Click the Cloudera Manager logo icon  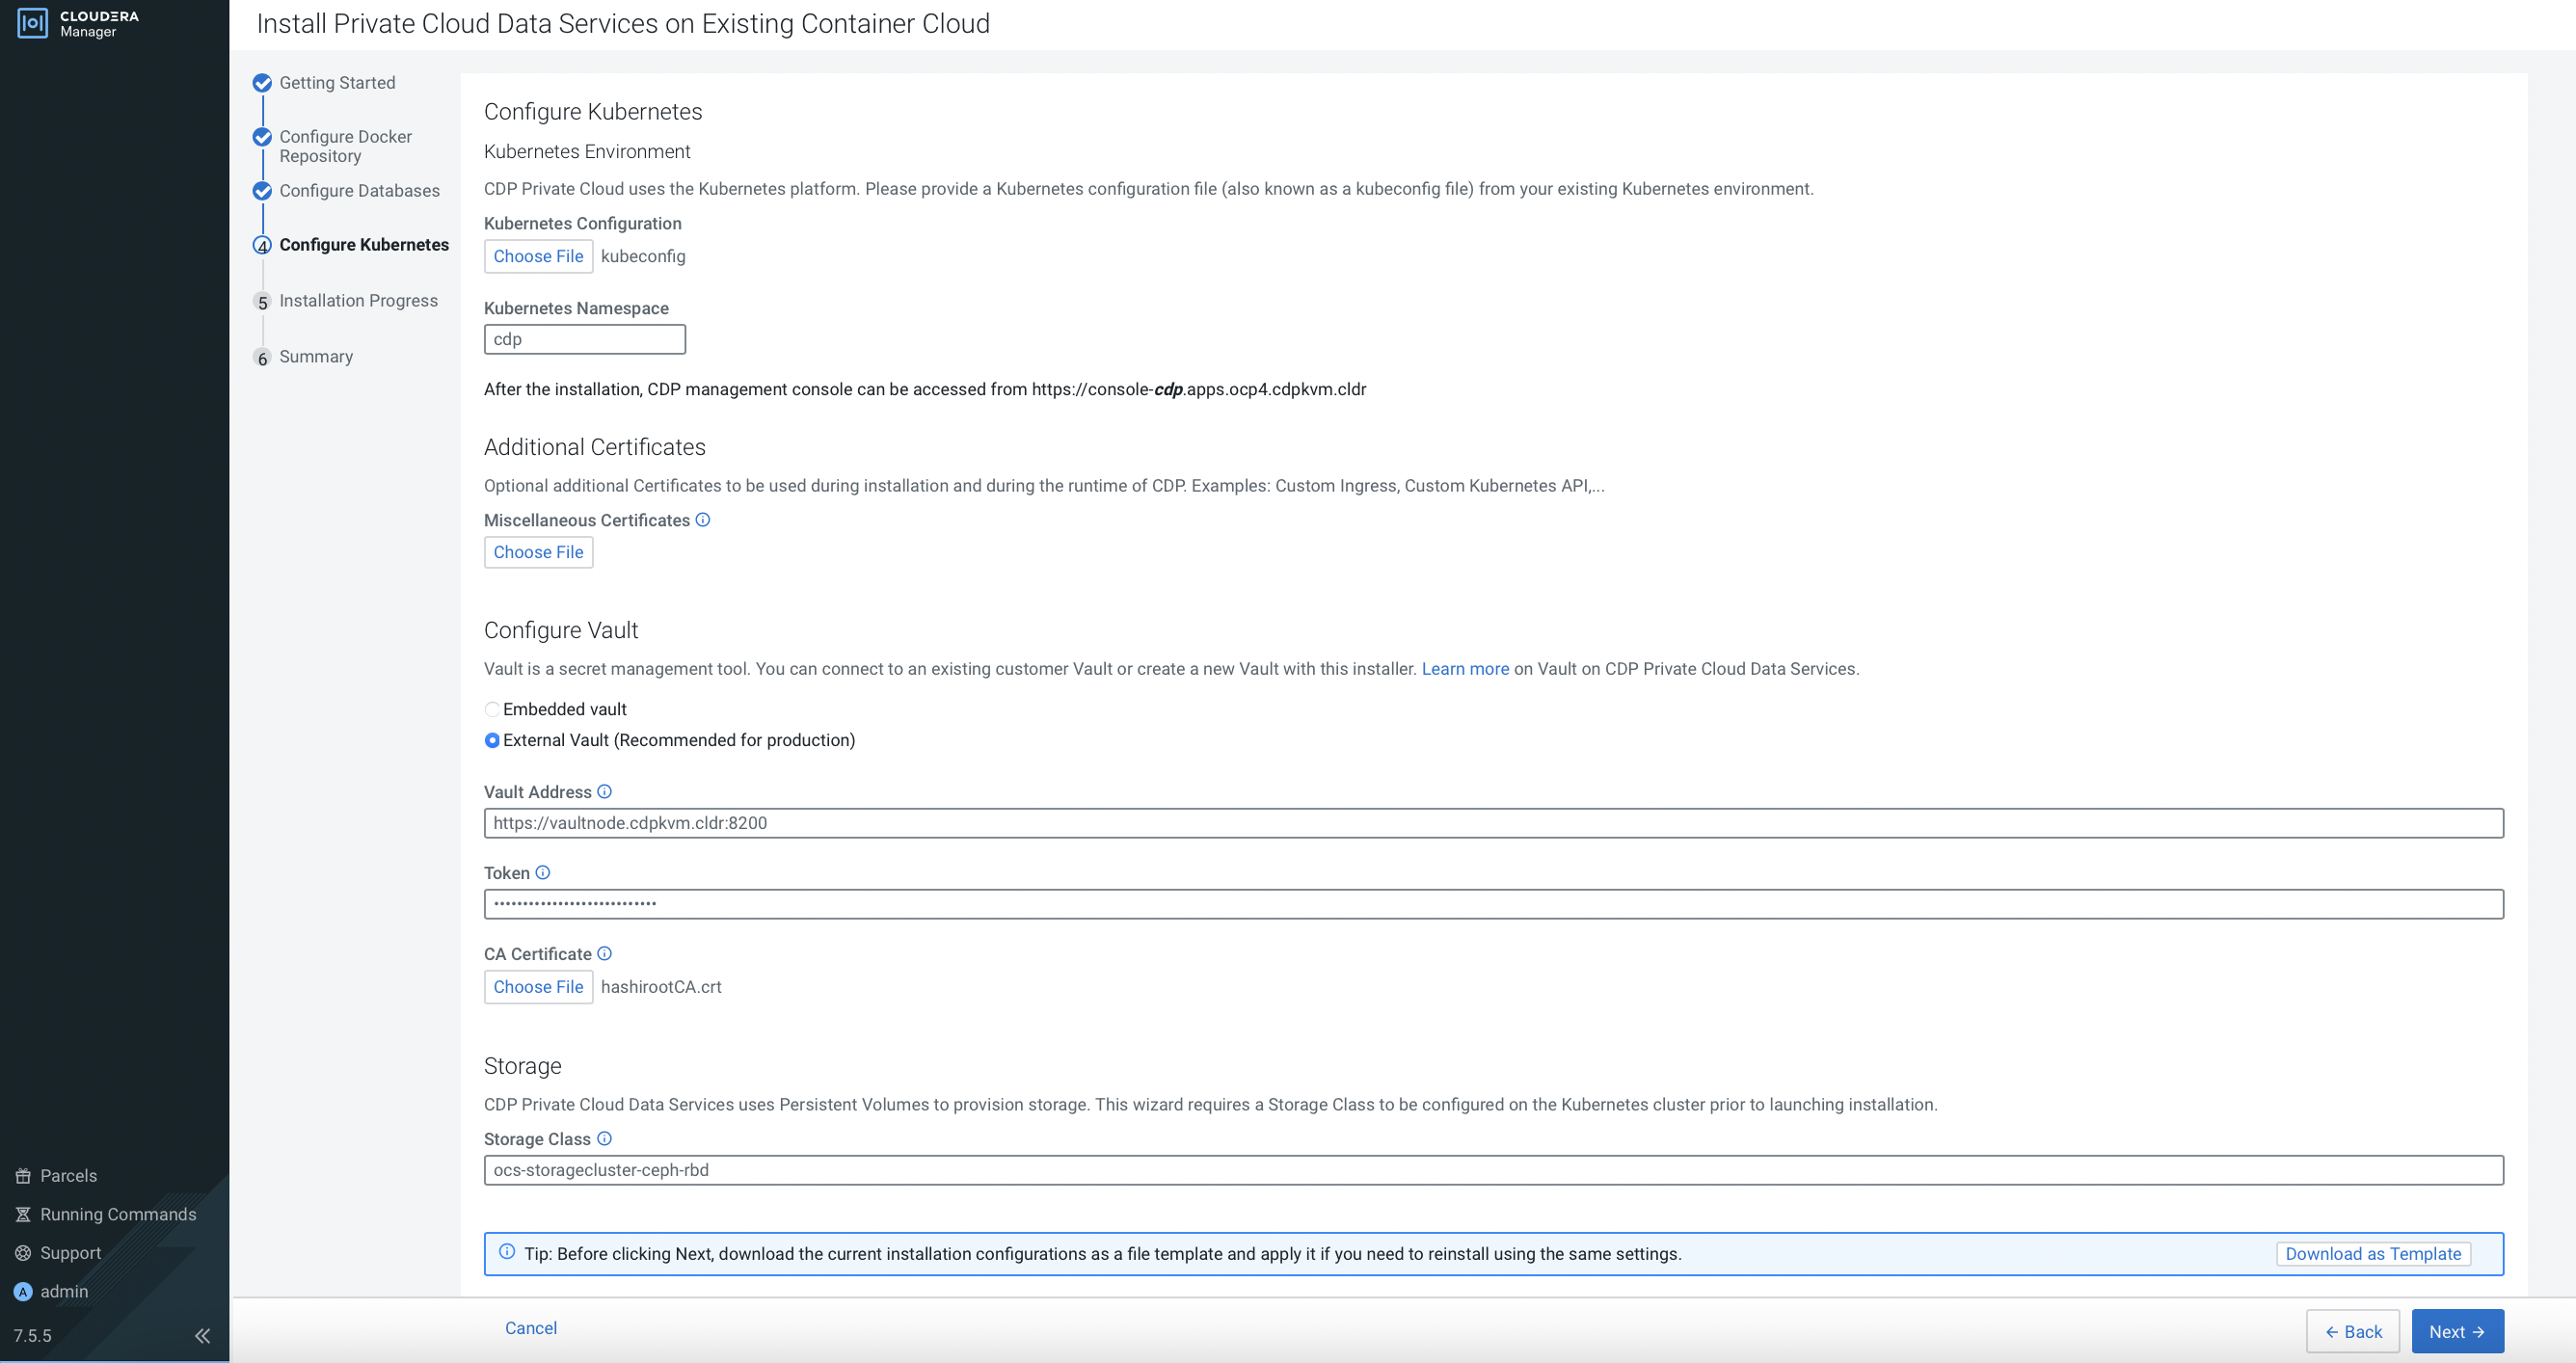point(32,23)
